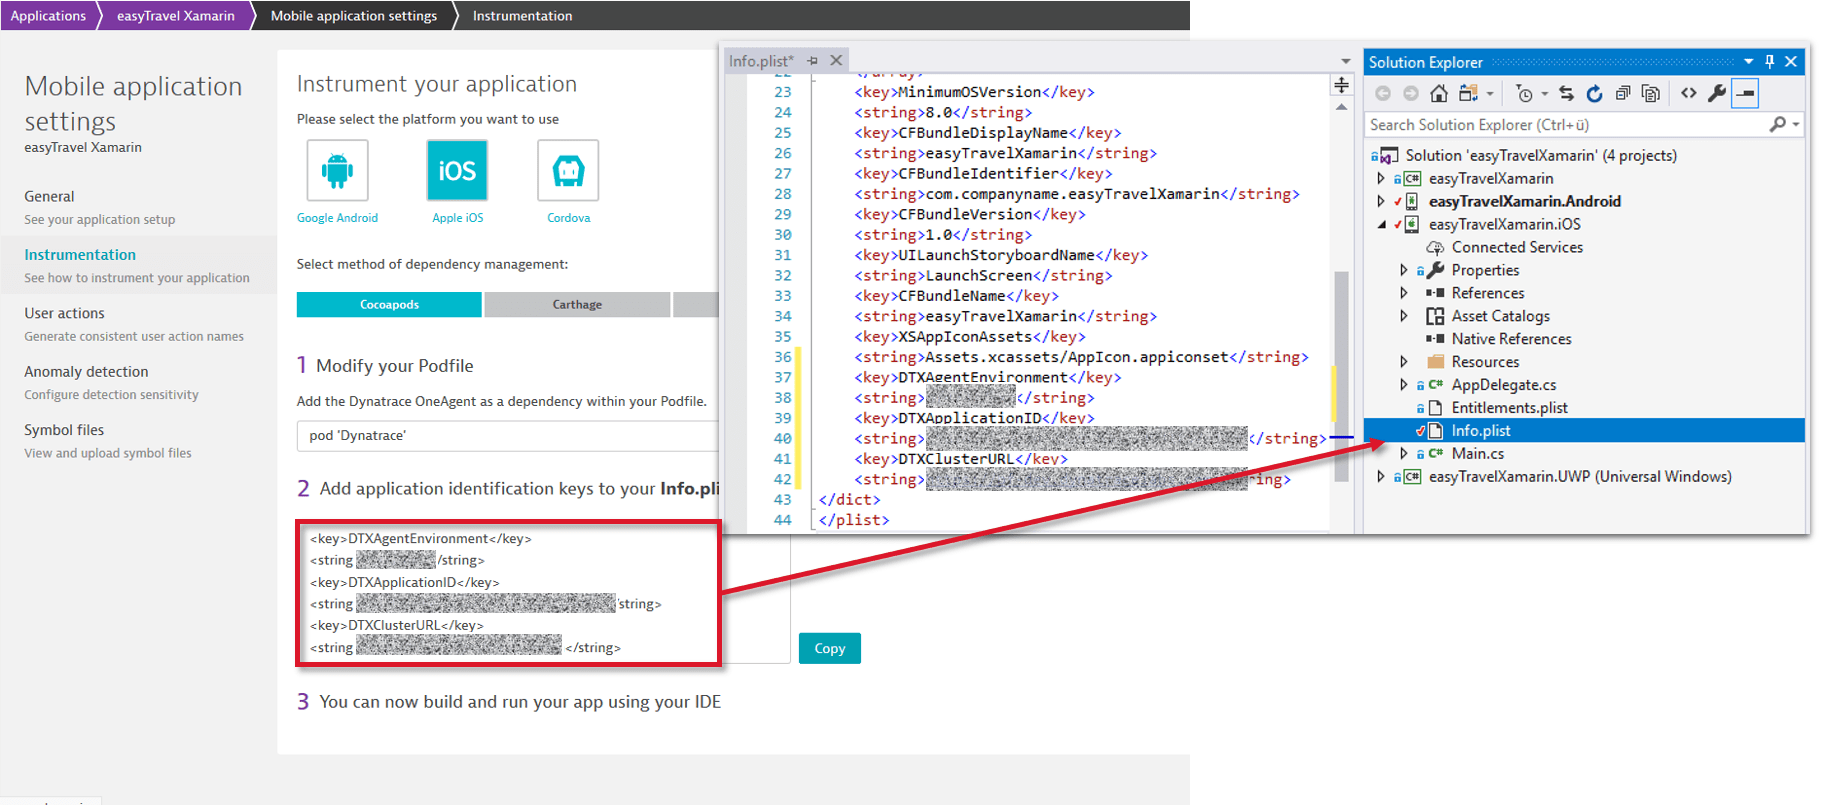The width and height of the screenshot is (1830, 805).
Task: Select Info.plist in Solution Explorer
Action: (1584, 431)
